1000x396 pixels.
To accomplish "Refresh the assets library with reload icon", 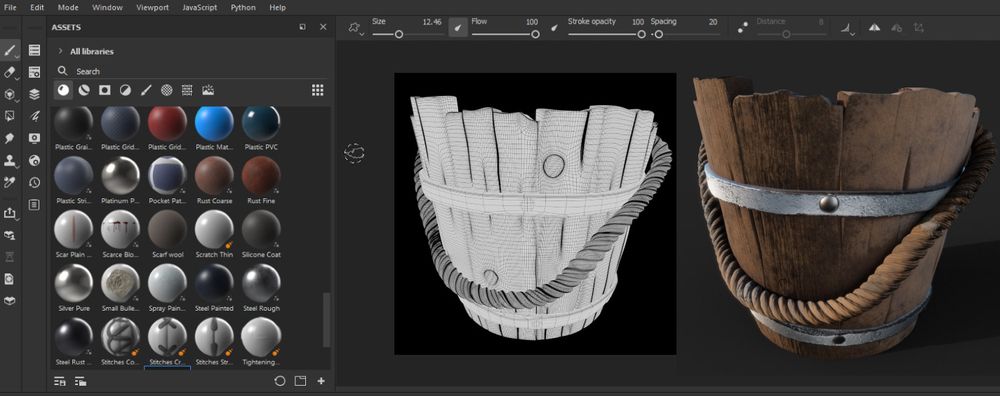I will click(280, 381).
